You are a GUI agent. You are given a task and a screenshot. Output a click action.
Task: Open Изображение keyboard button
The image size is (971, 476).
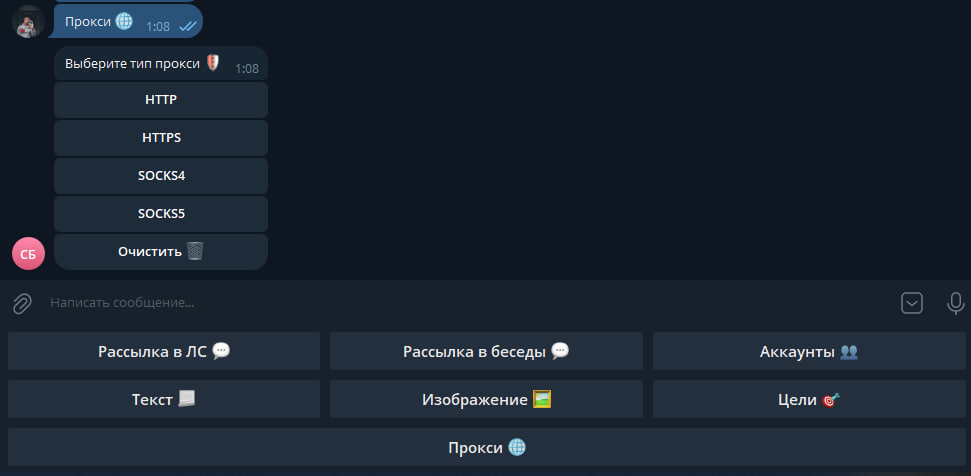486,400
